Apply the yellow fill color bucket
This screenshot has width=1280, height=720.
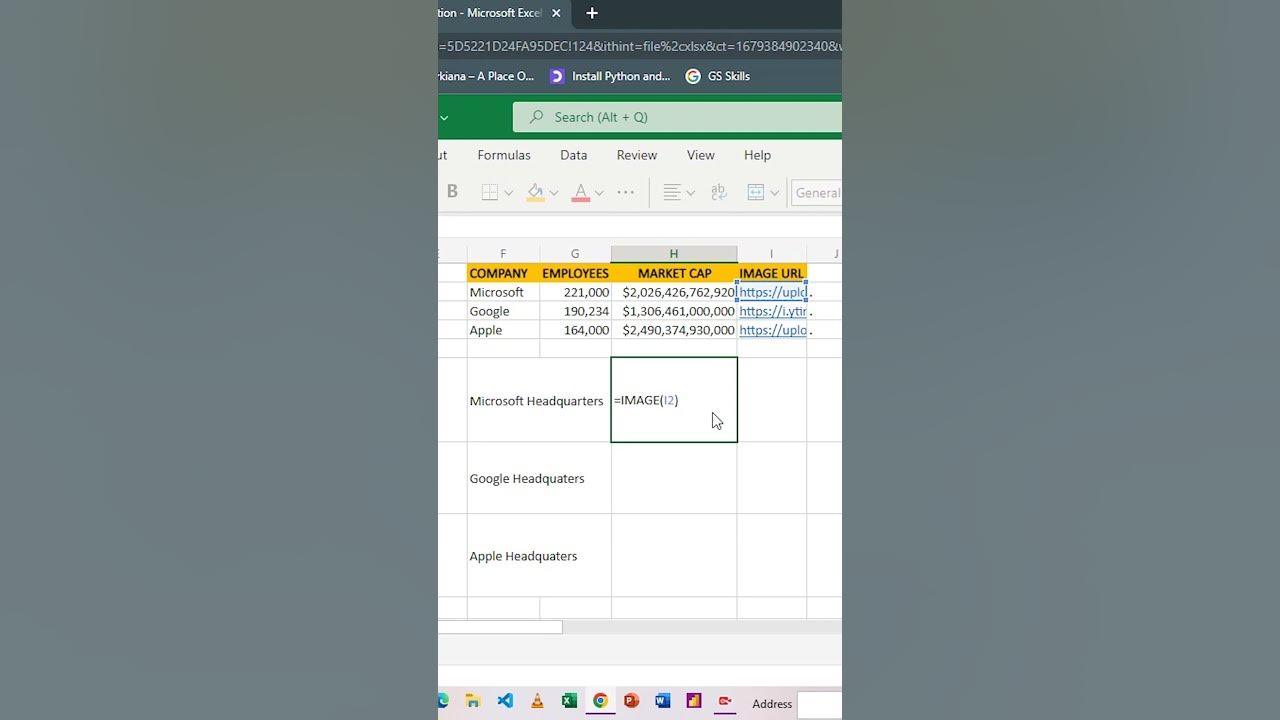tap(535, 192)
